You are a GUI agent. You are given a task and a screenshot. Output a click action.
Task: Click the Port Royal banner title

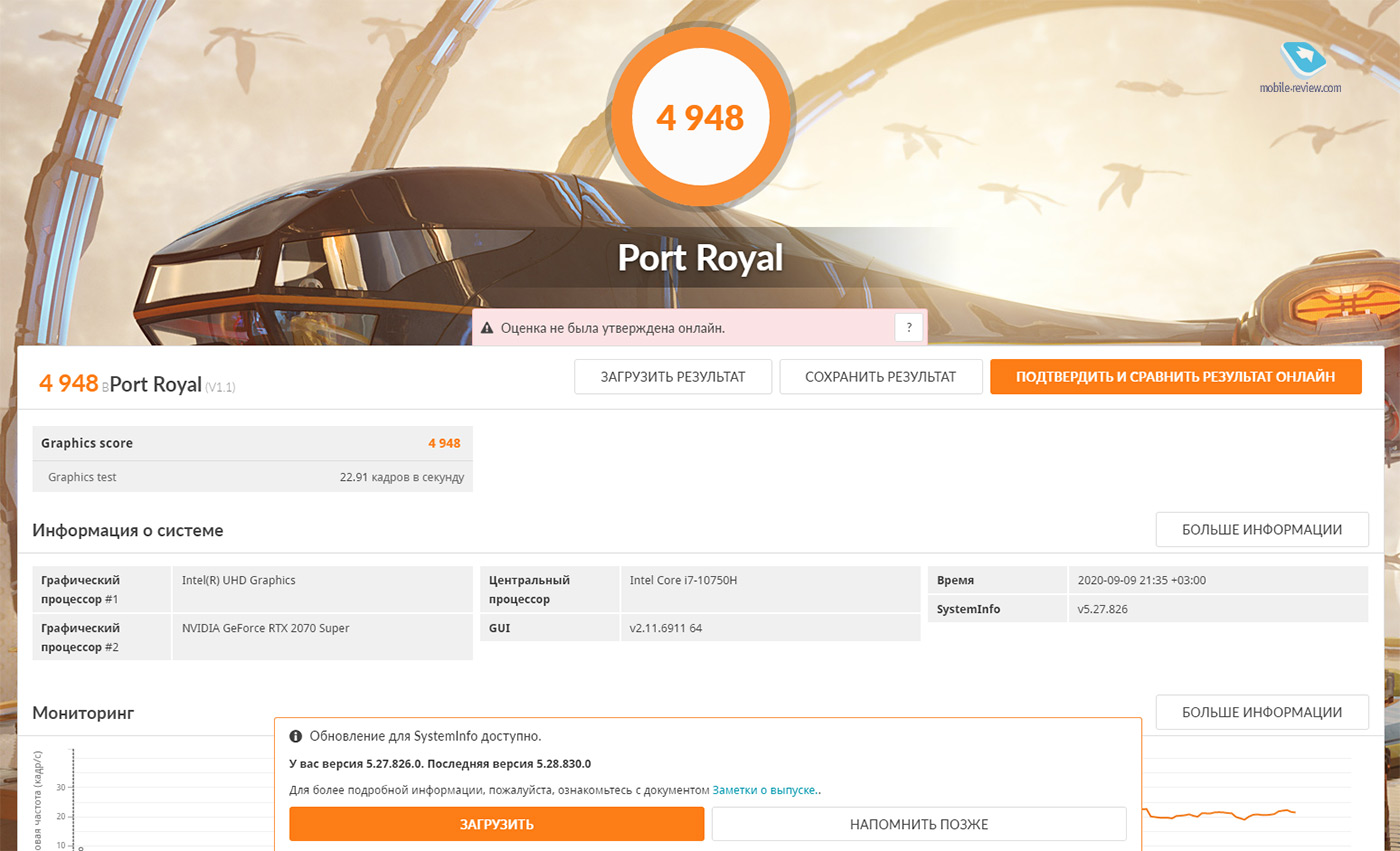pyautogui.click(x=700, y=257)
